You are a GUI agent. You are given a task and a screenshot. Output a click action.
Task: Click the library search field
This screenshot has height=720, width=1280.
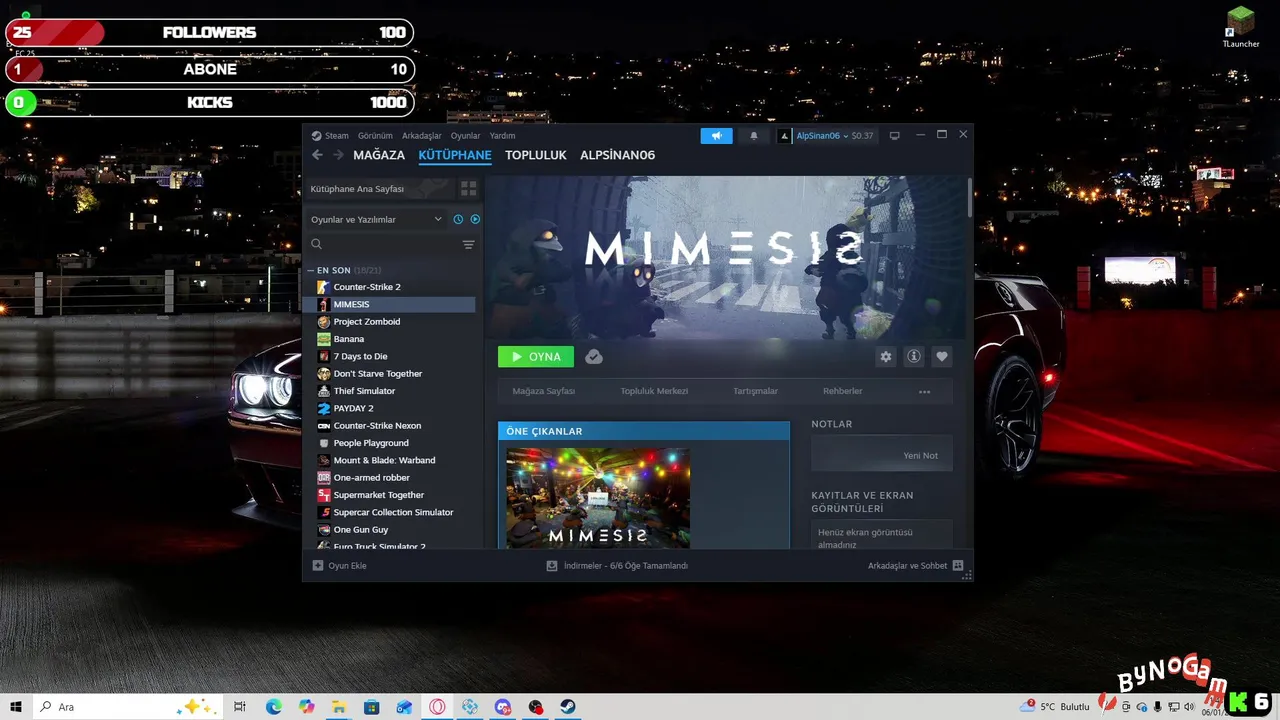point(383,244)
